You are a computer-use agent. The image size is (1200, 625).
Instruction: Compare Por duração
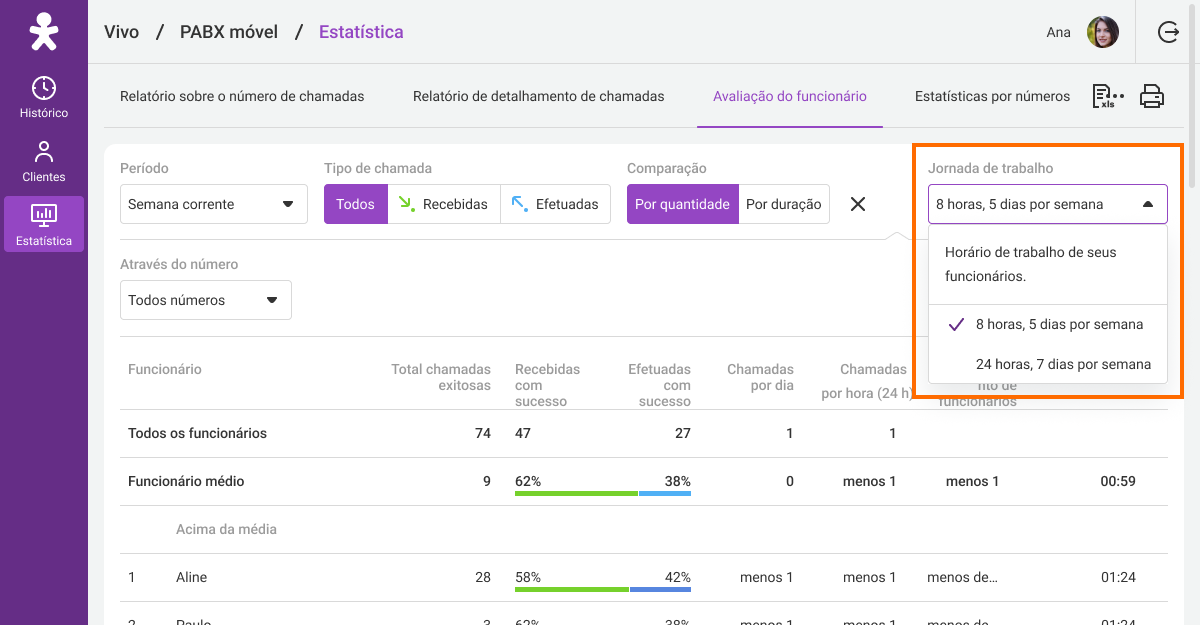[x=783, y=204]
